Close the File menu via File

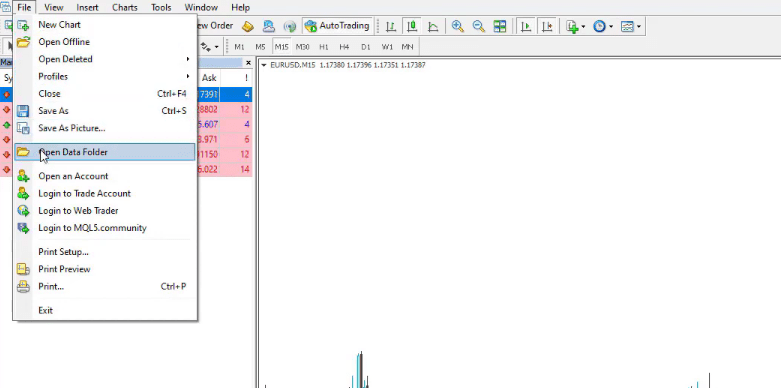click(24, 7)
